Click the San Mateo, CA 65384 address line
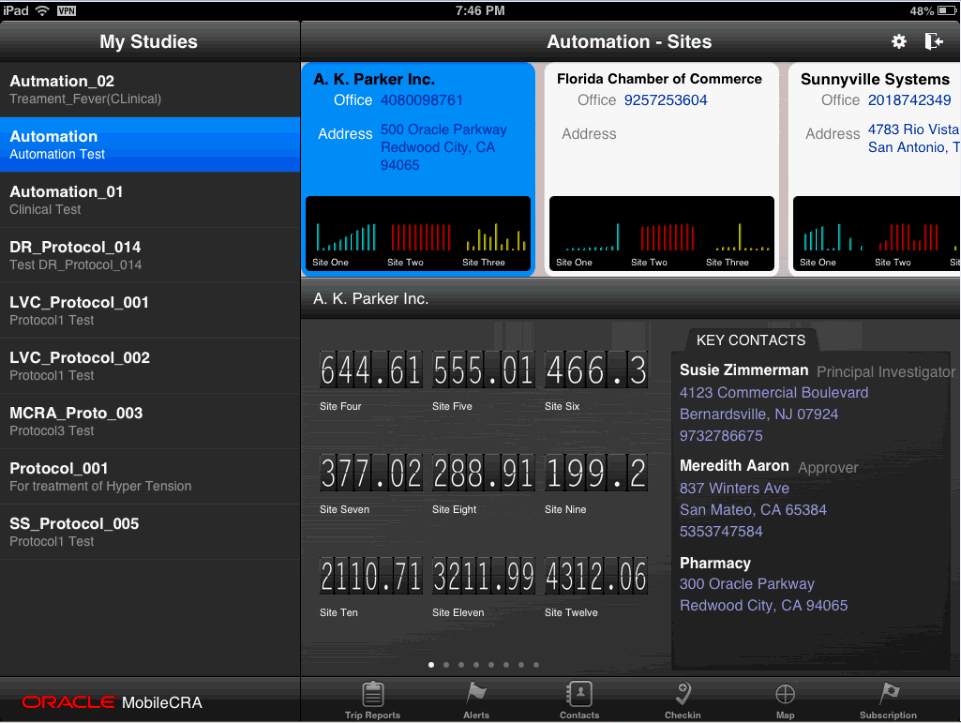Image resolution: width=961 pixels, height=723 pixels. point(753,510)
